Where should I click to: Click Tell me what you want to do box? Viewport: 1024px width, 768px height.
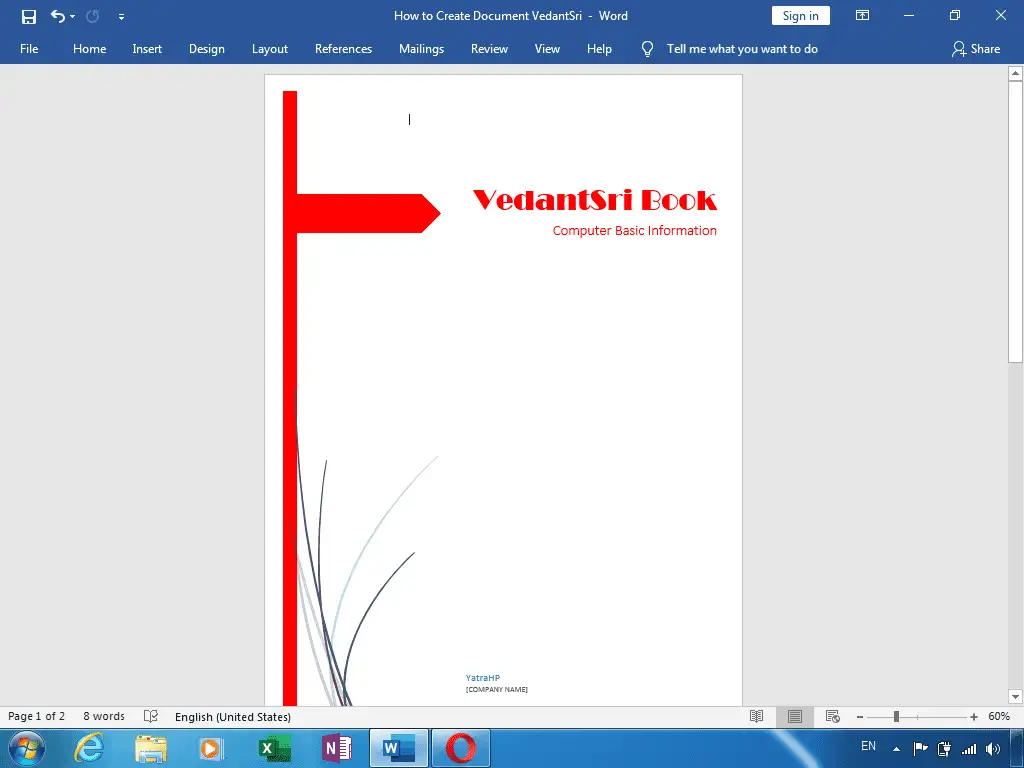pyautogui.click(x=742, y=49)
